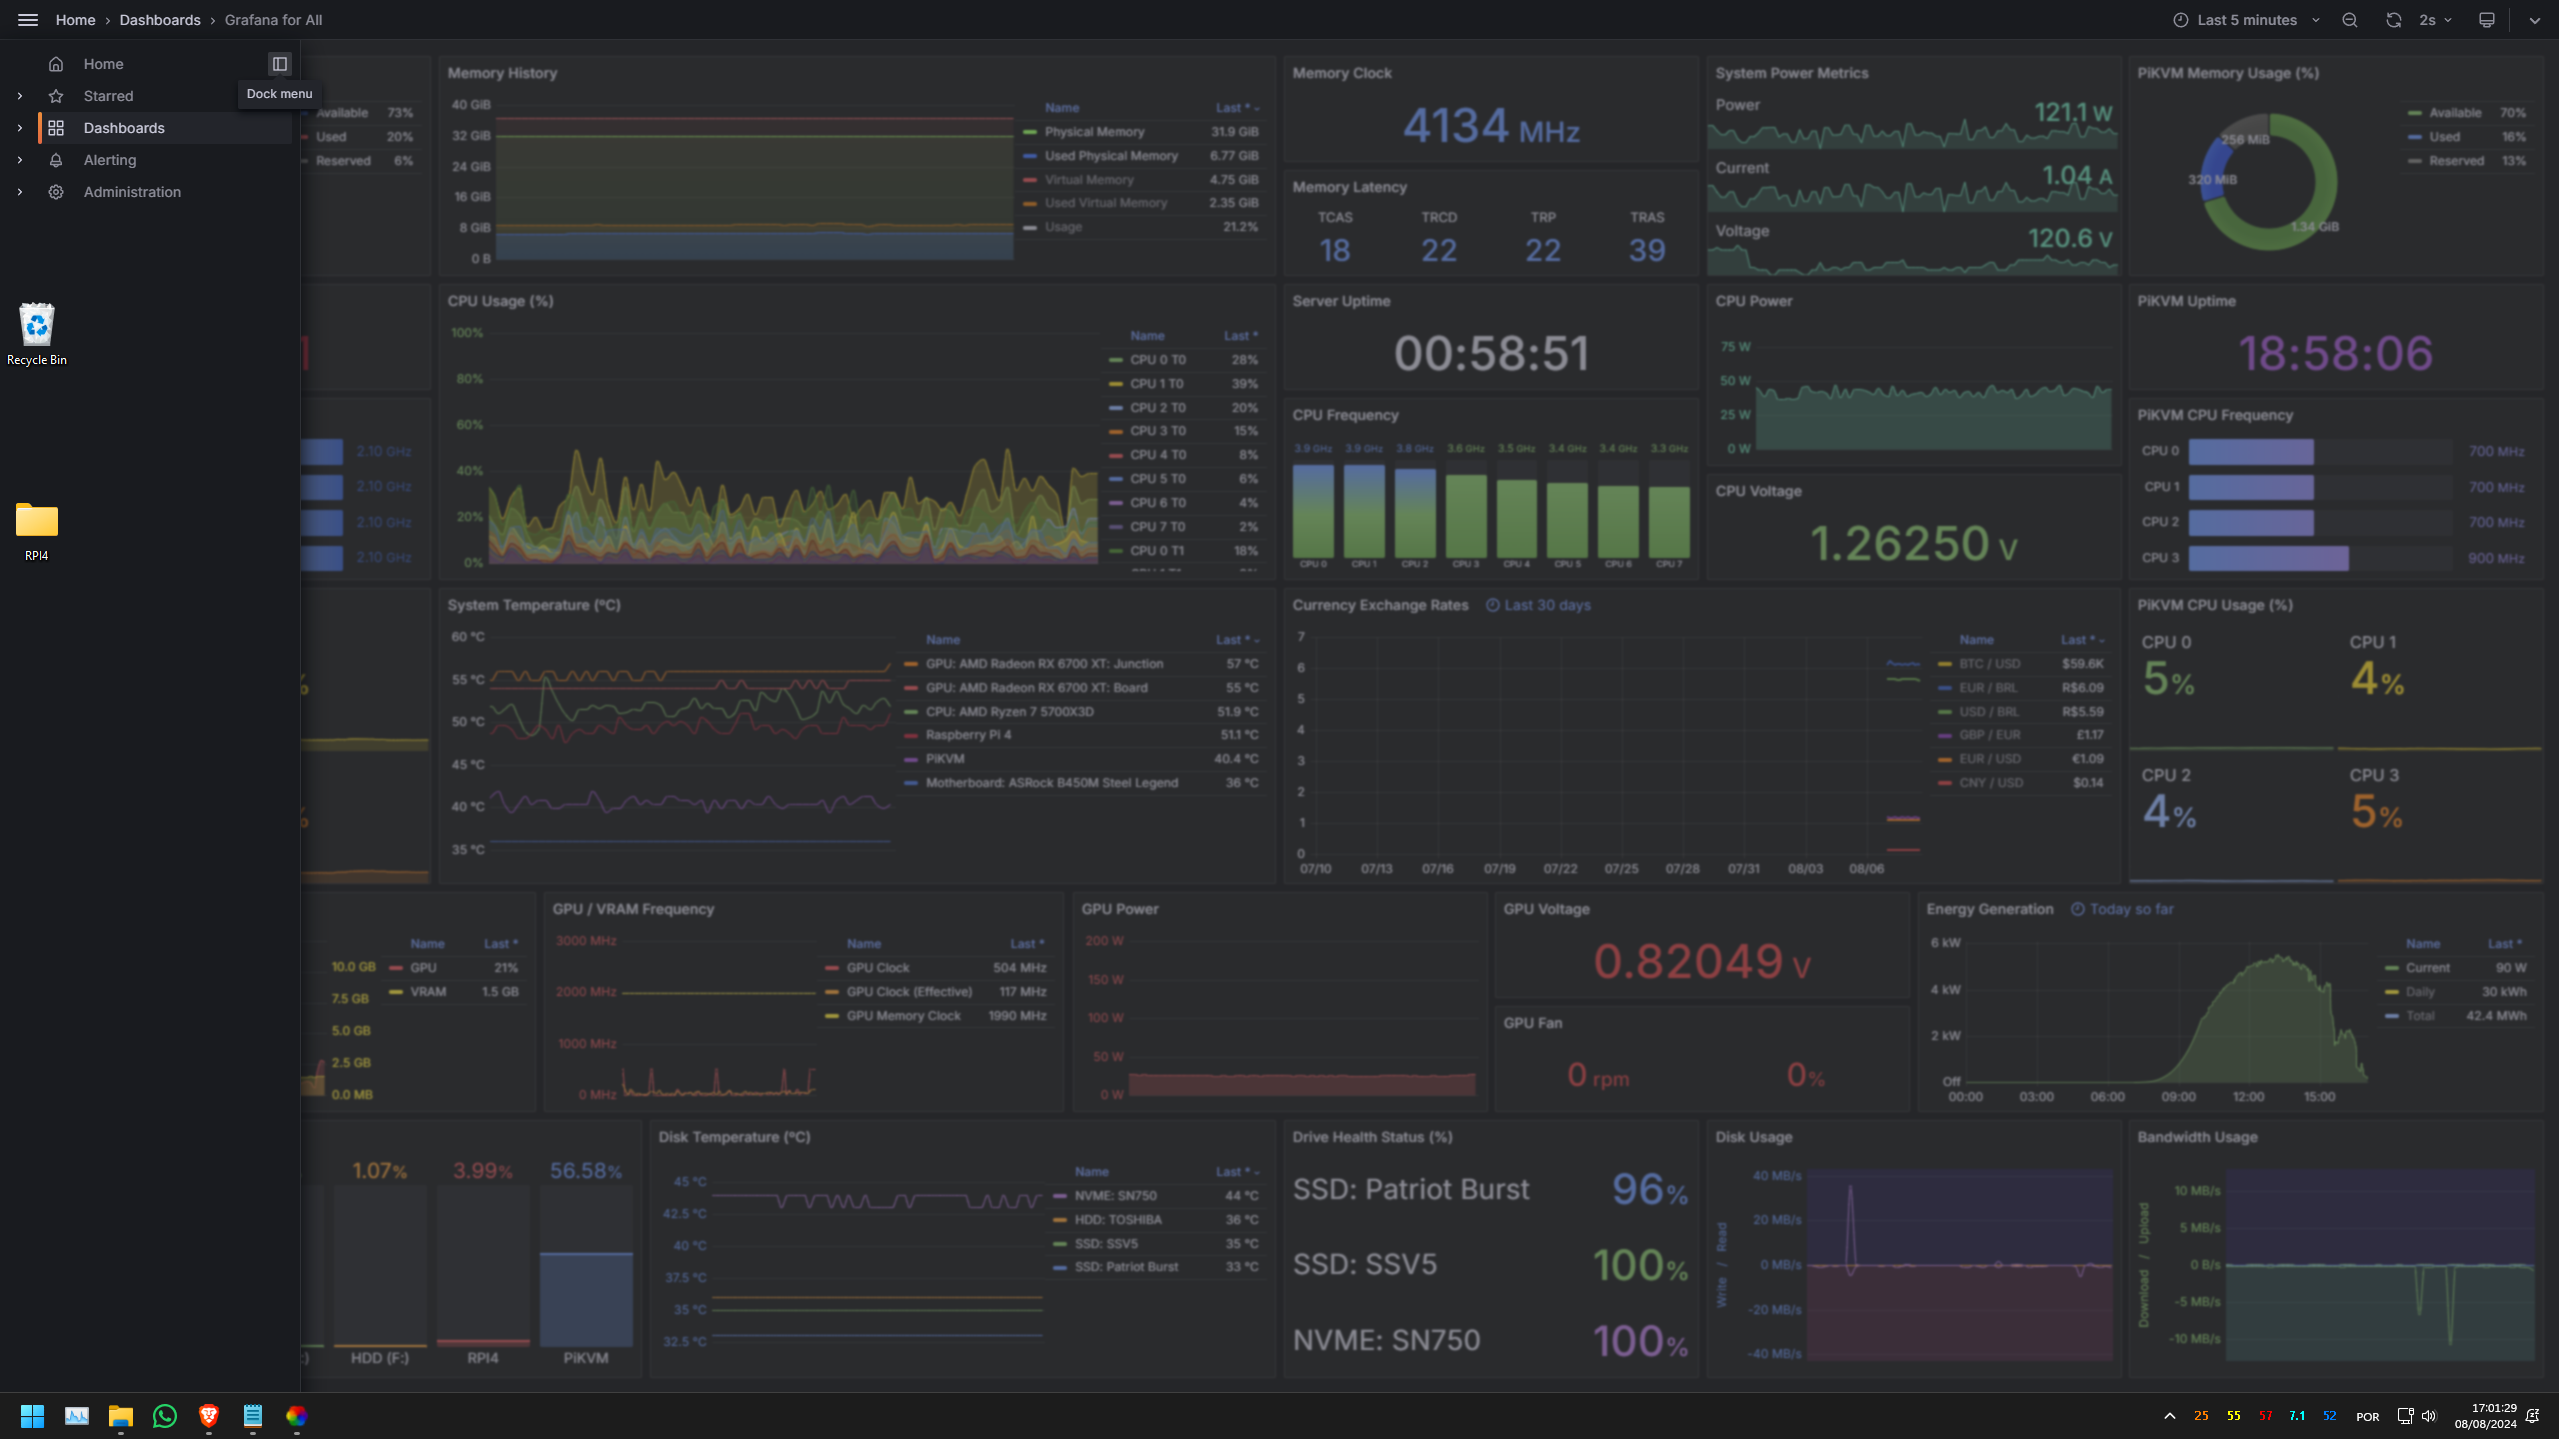The width and height of the screenshot is (2559, 1439).
Task: Open Brave browser from the taskbar
Action: [x=209, y=1416]
